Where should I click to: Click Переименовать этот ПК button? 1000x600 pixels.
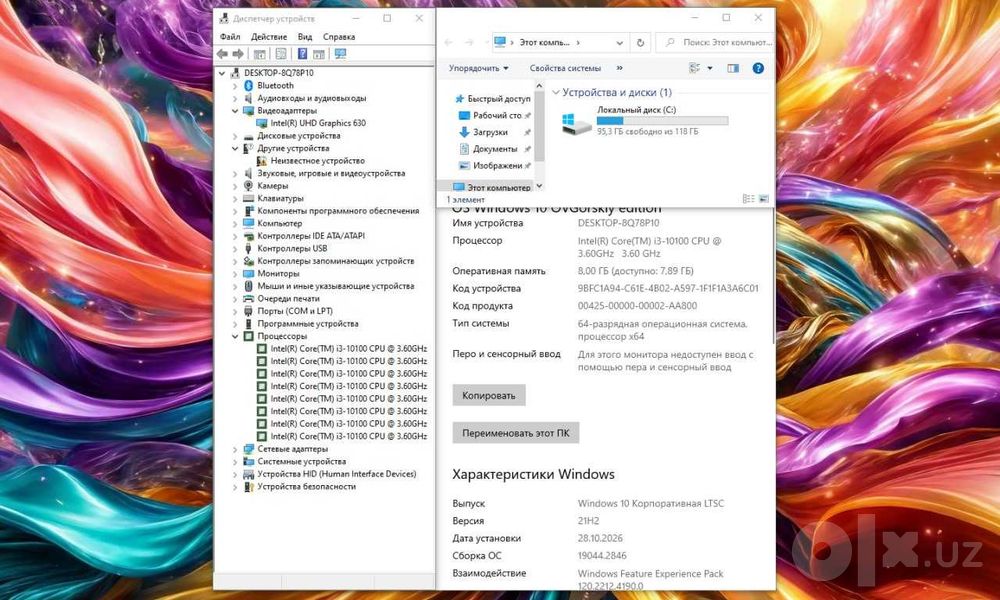click(x=515, y=433)
